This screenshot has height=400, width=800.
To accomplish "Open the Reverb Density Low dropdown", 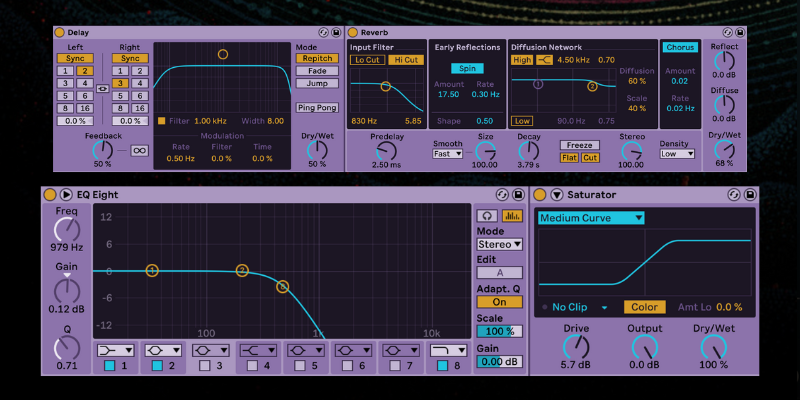I will pyautogui.click(x=676, y=154).
